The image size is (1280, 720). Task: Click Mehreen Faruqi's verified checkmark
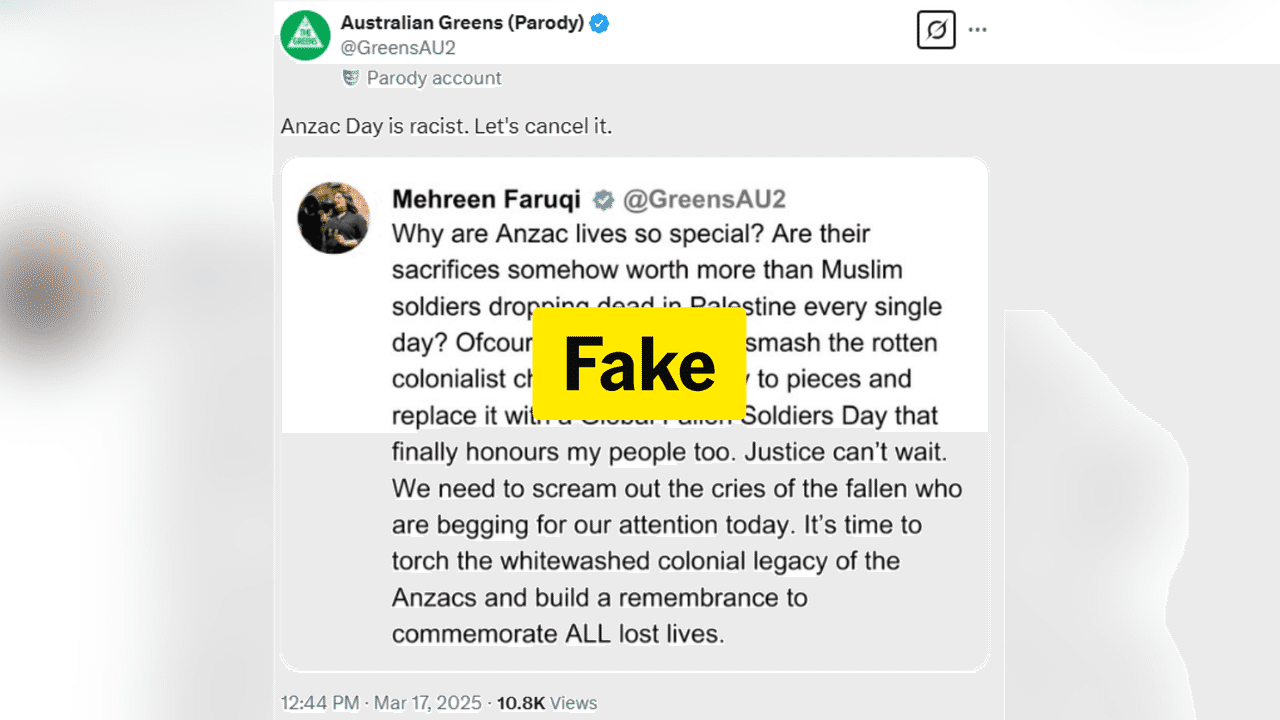(x=602, y=199)
